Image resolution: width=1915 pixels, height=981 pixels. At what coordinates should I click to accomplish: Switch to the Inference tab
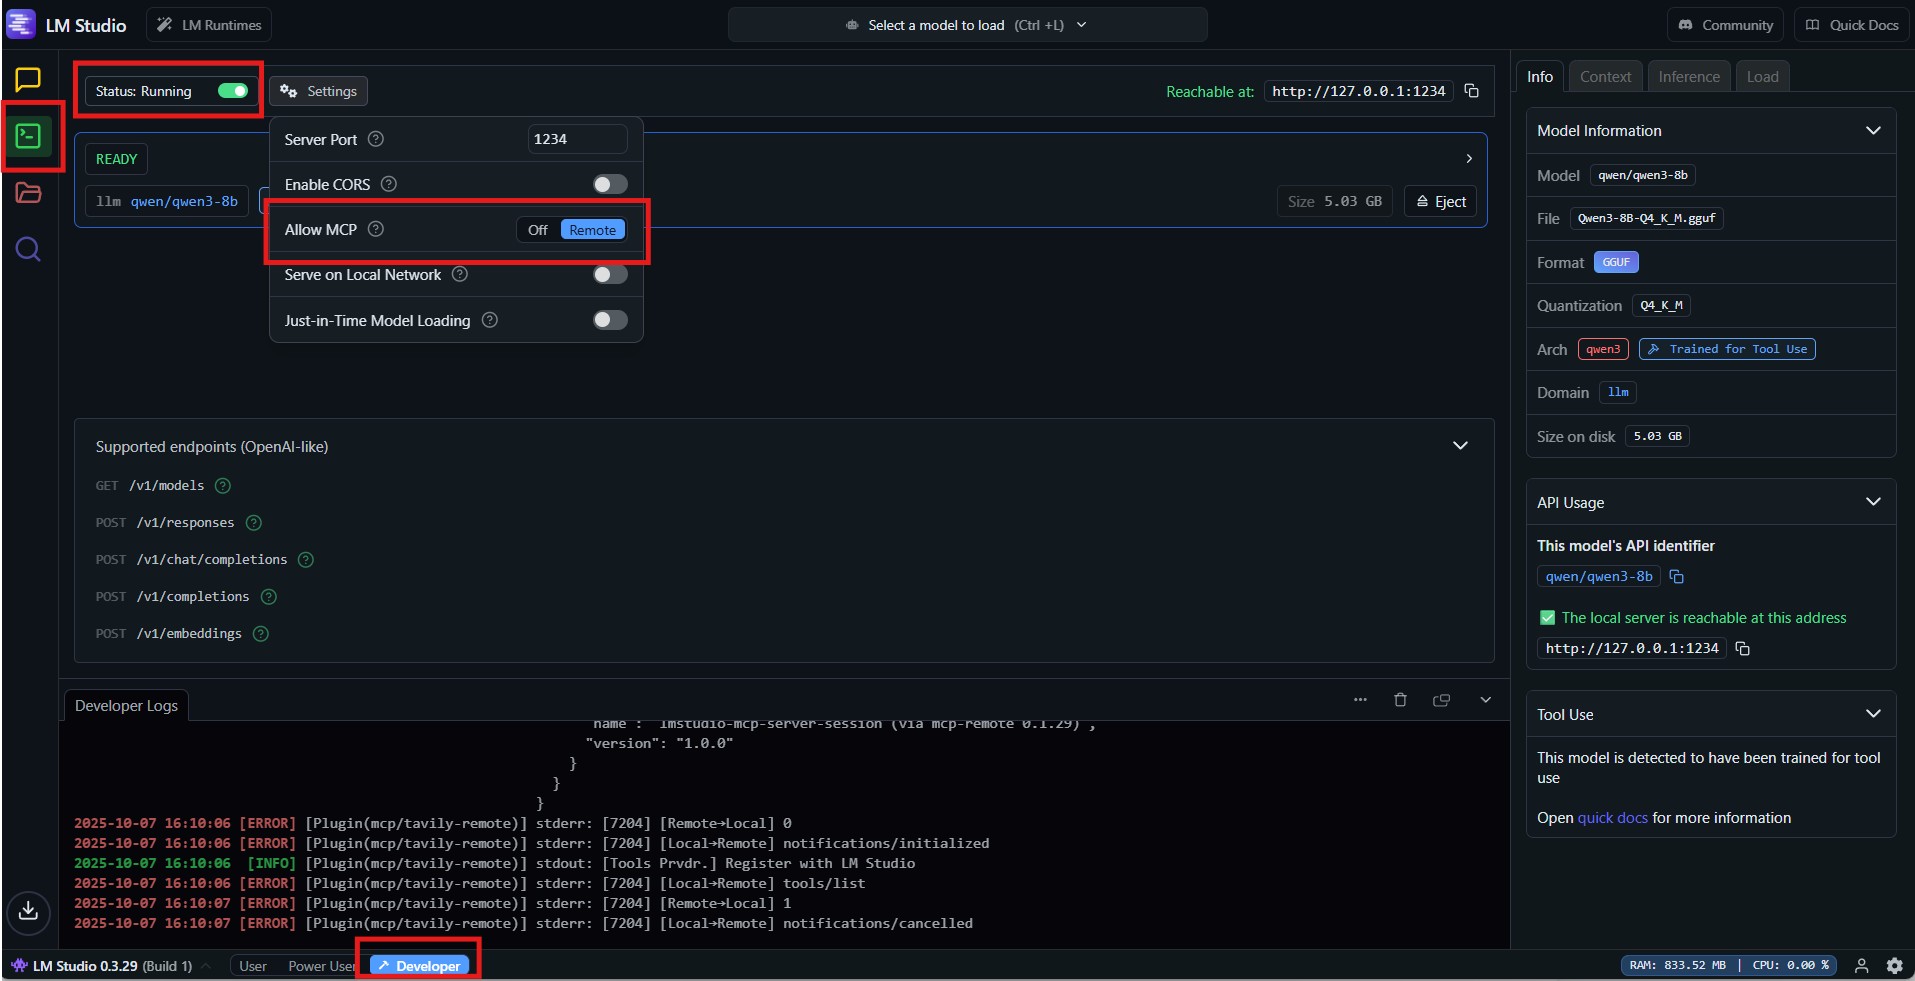pyautogui.click(x=1688, y=77)
